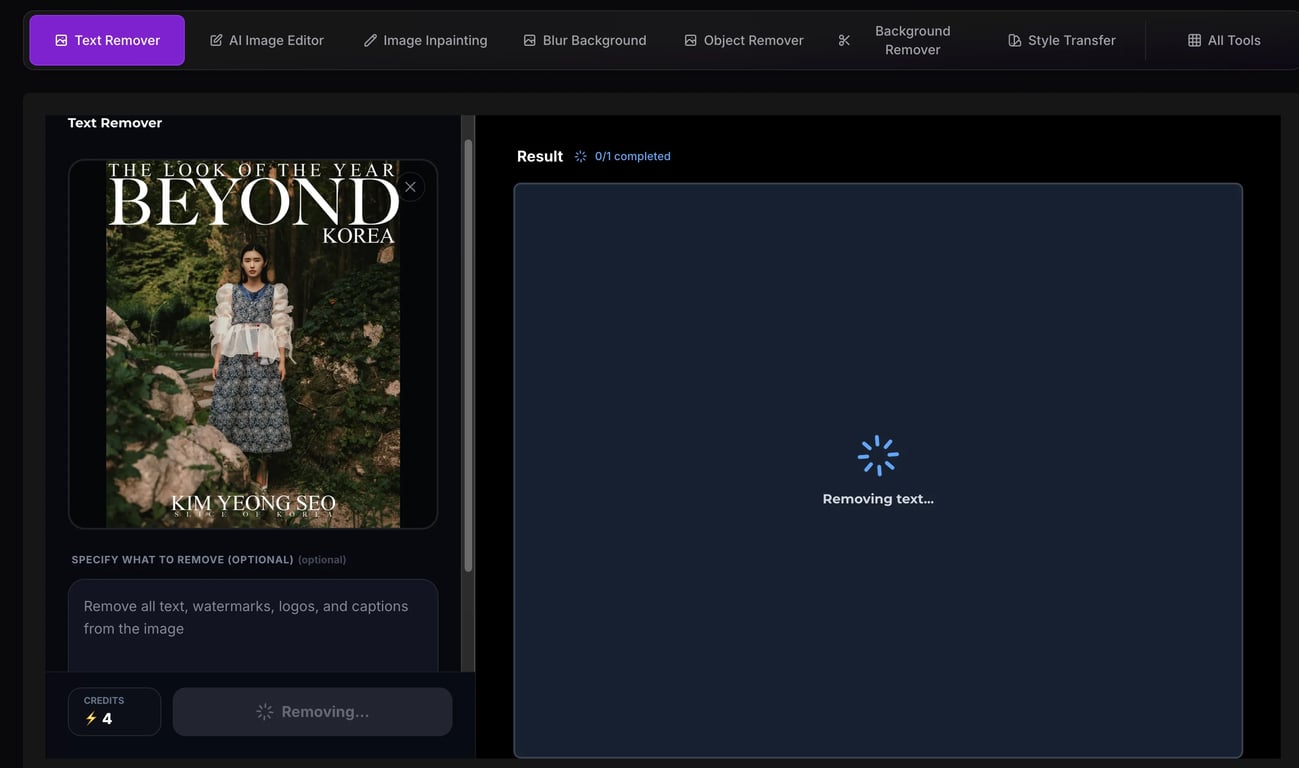Click the 'Result' heading
Viewport: 1299px width, 768px height.
540,156
